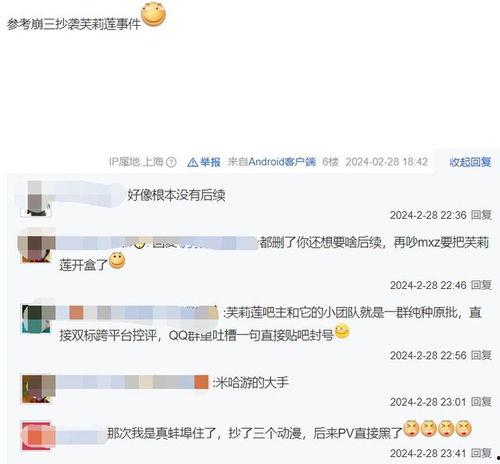This screenshot has height=464, width=500.
Task: Open avatar of 米哈游的大手 commenter
Action: [36, 389]
